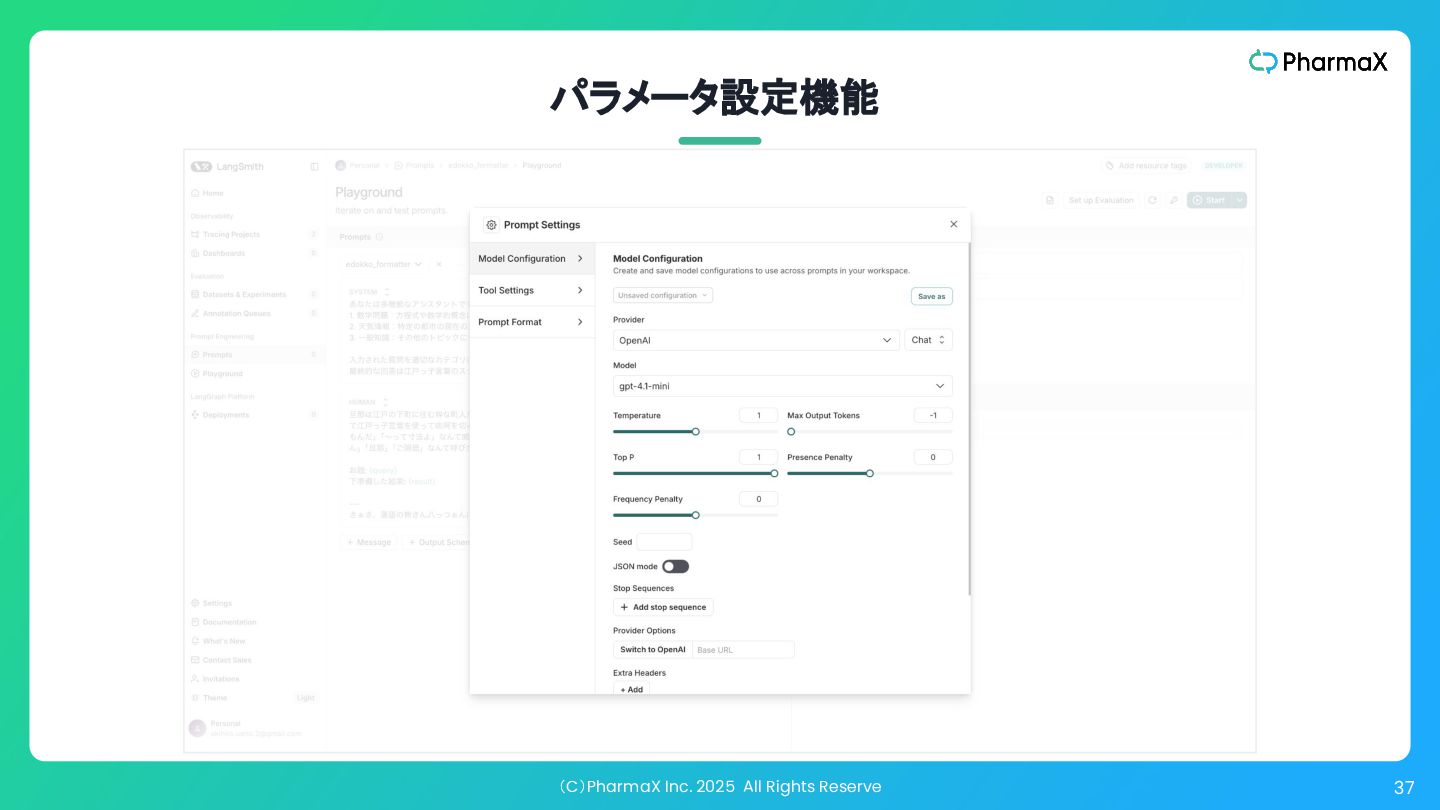Click the Top P value field
The height and width of the screenshot is (810, 1440).
758,457
